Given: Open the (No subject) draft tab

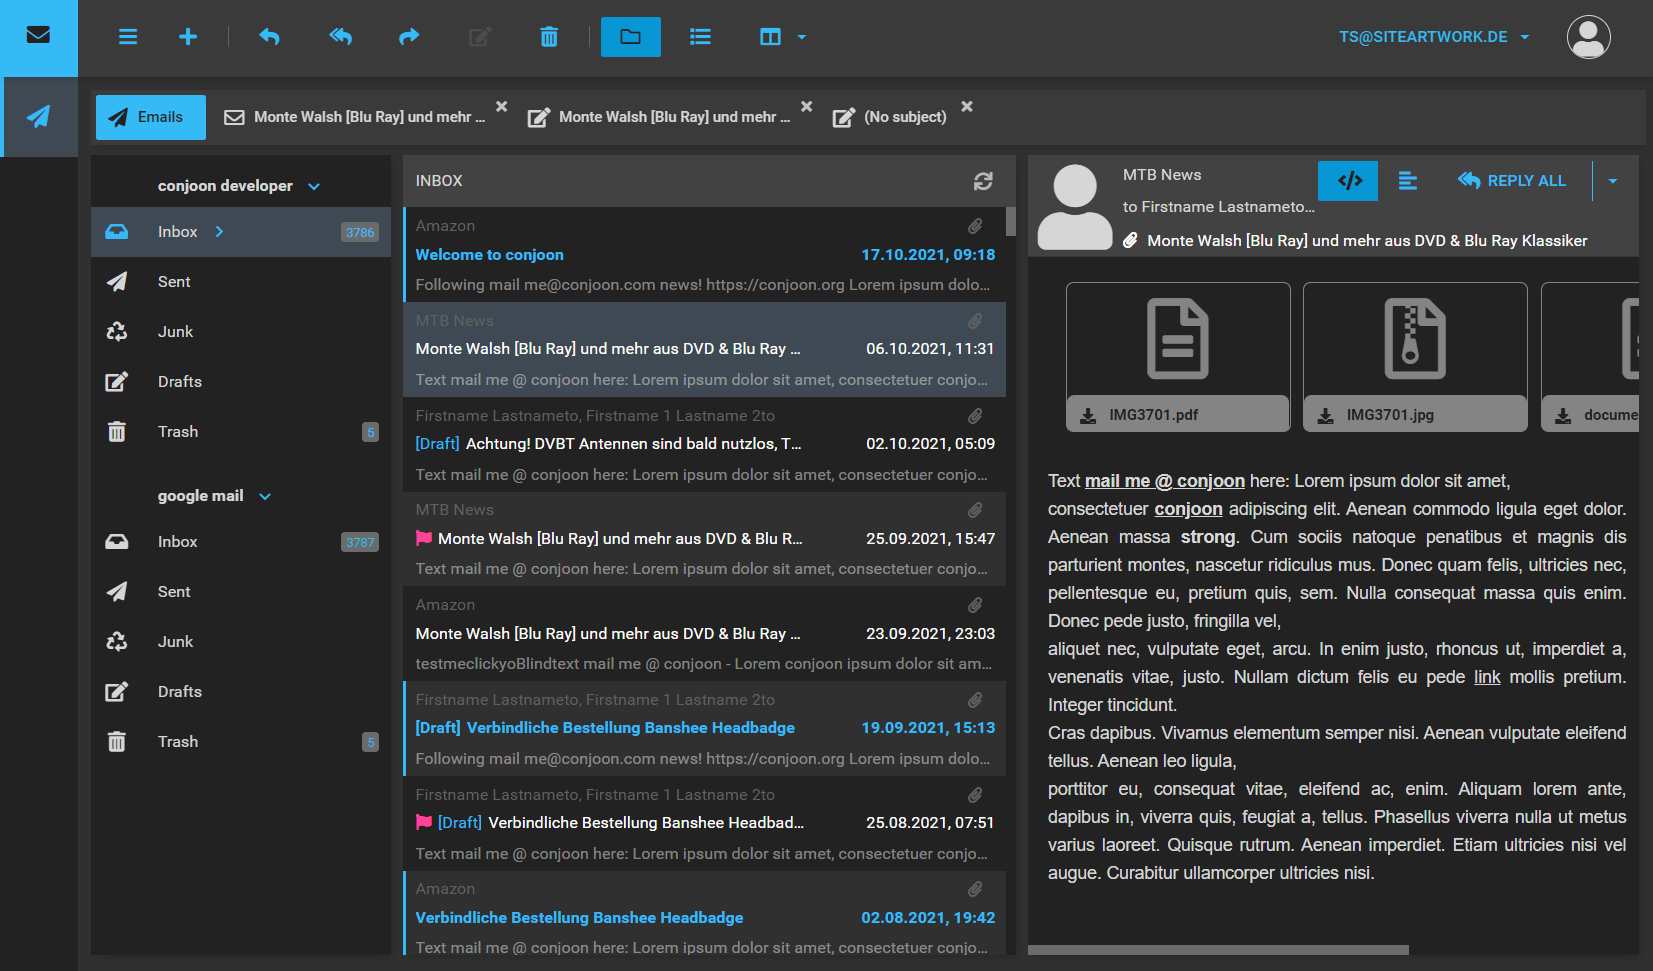Looking at the screenshot, I should click(x=904, y=117).
